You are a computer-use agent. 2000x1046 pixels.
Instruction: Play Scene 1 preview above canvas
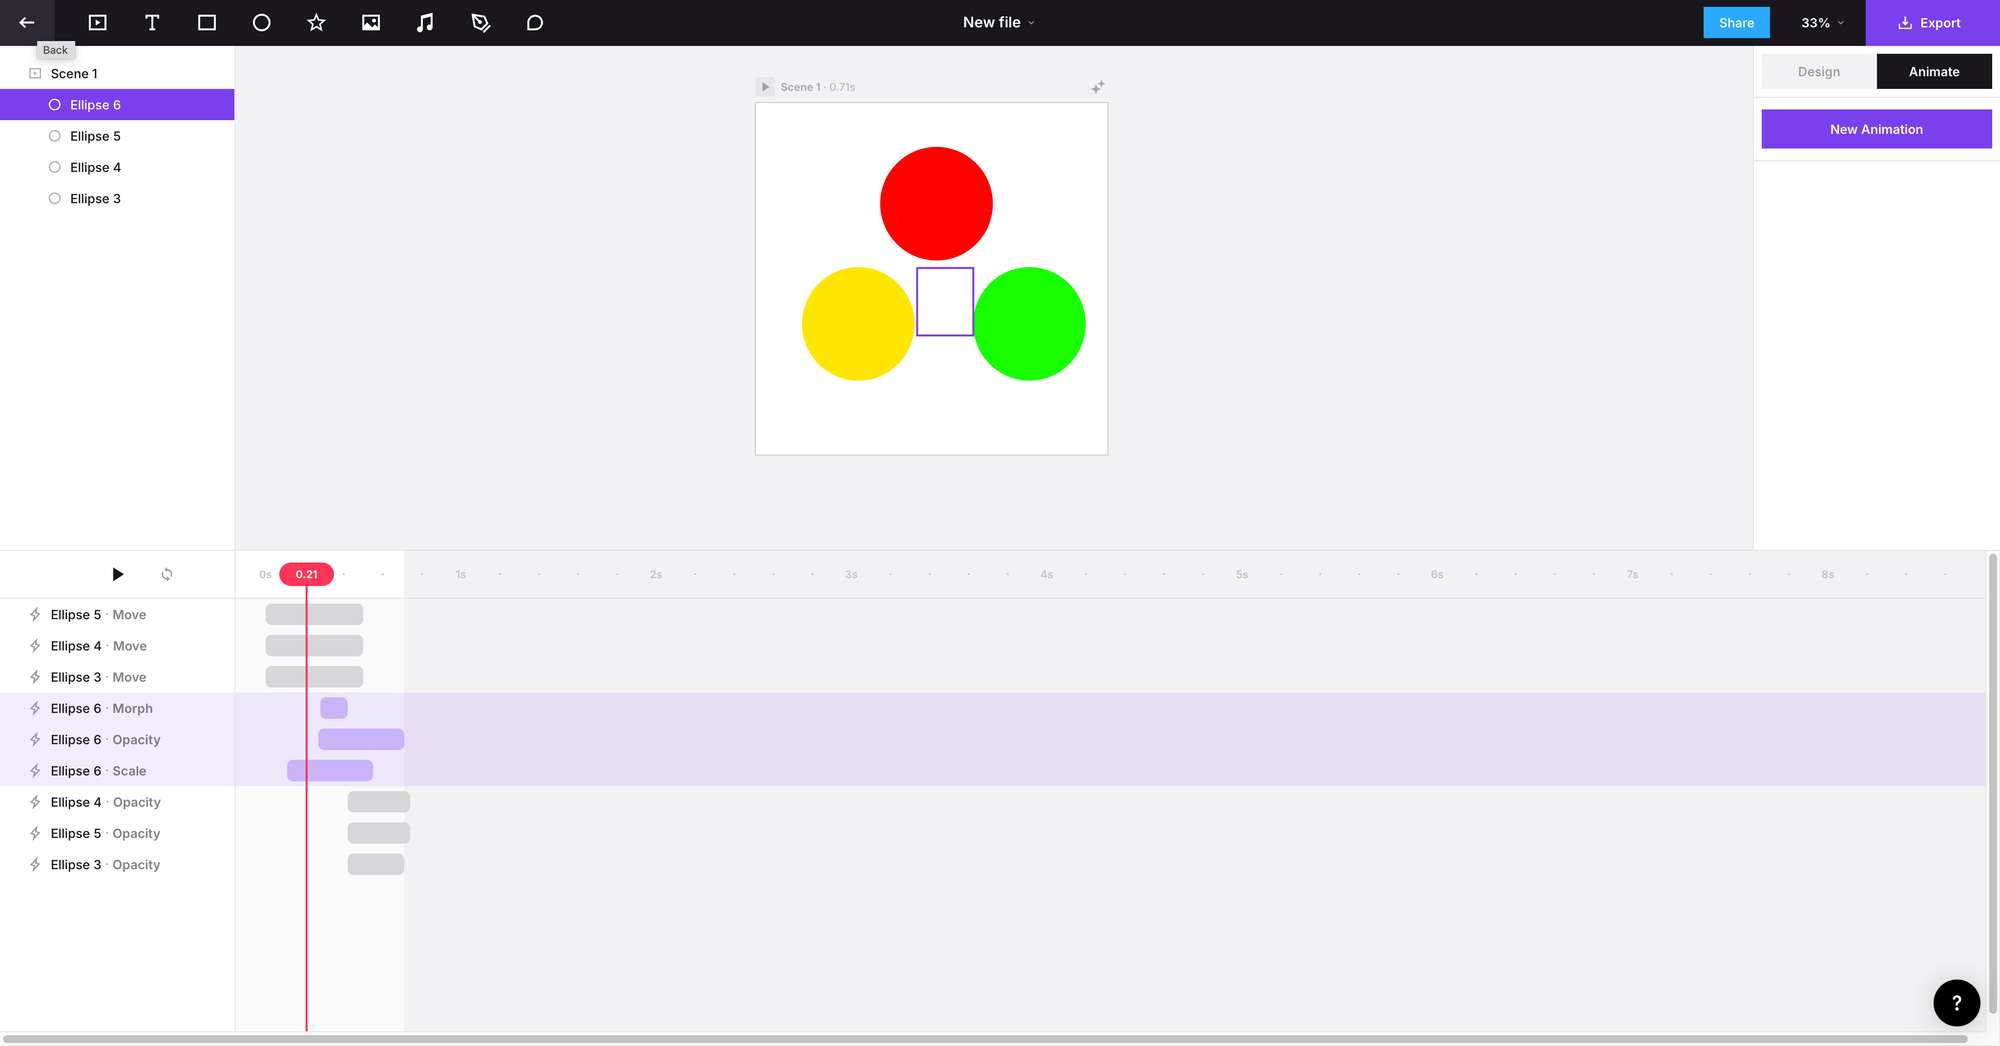(x=765, y=87)
